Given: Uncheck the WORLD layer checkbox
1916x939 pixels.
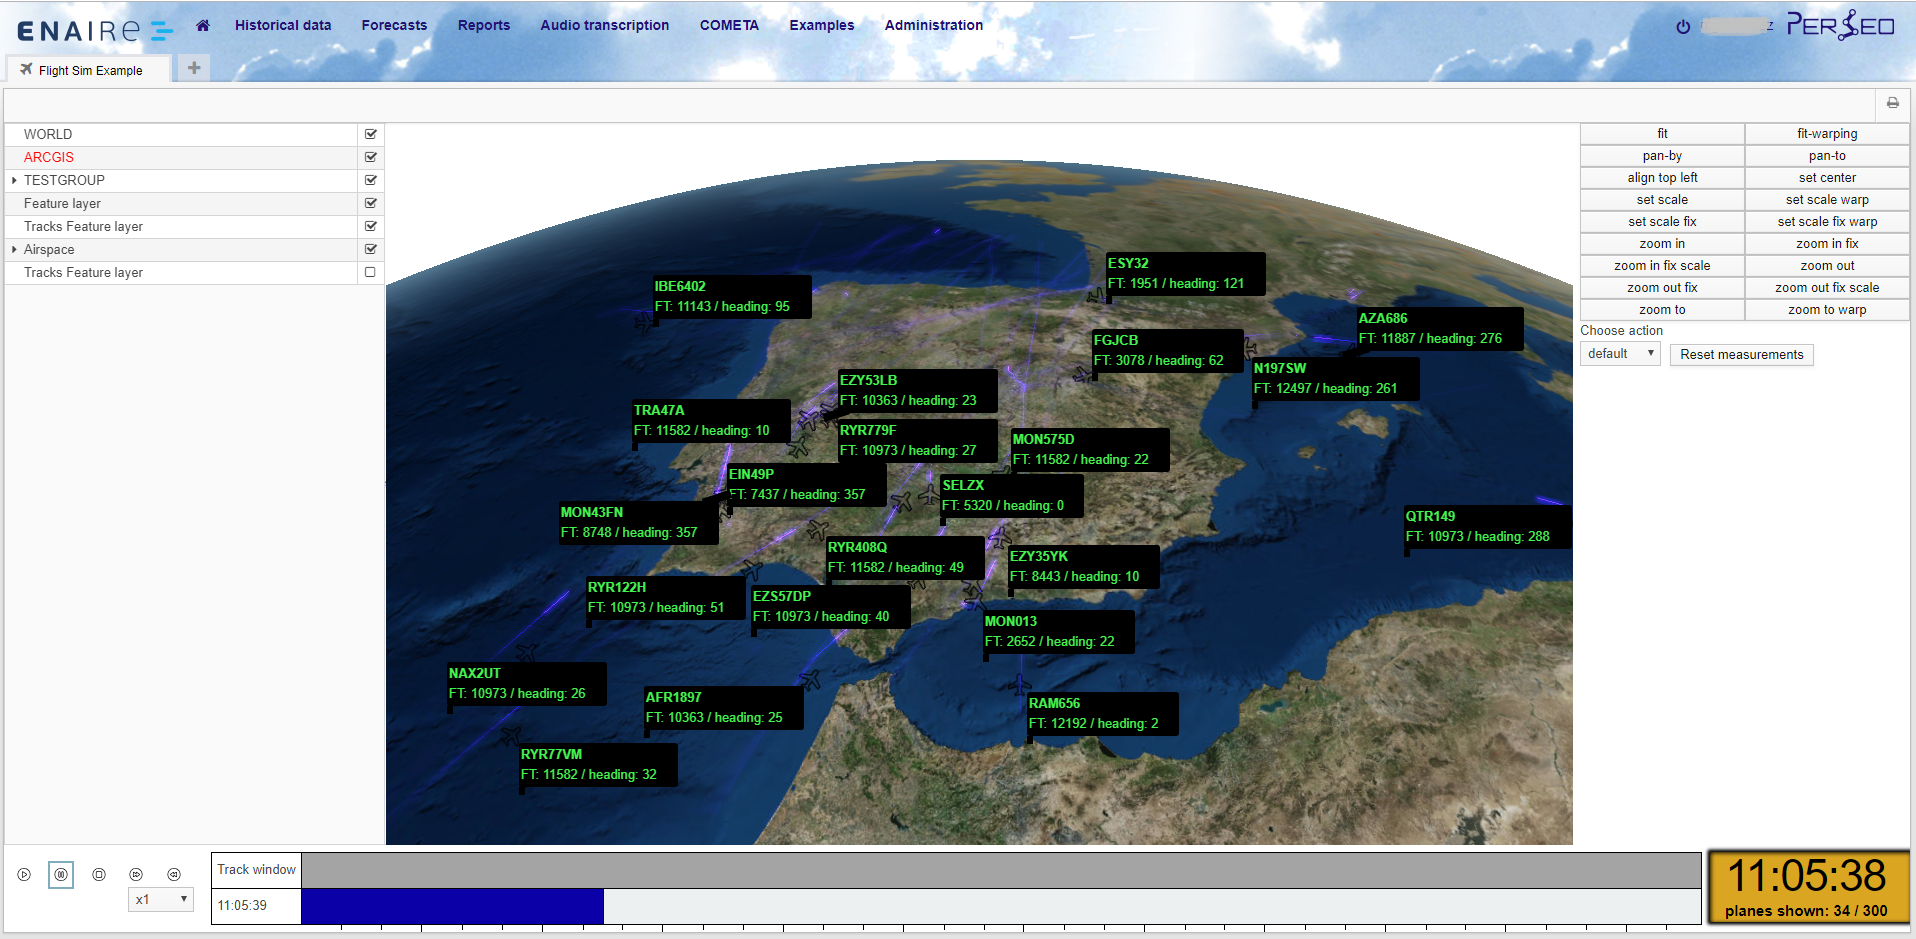Looking at the screenshot, I should tap(371, 134).
